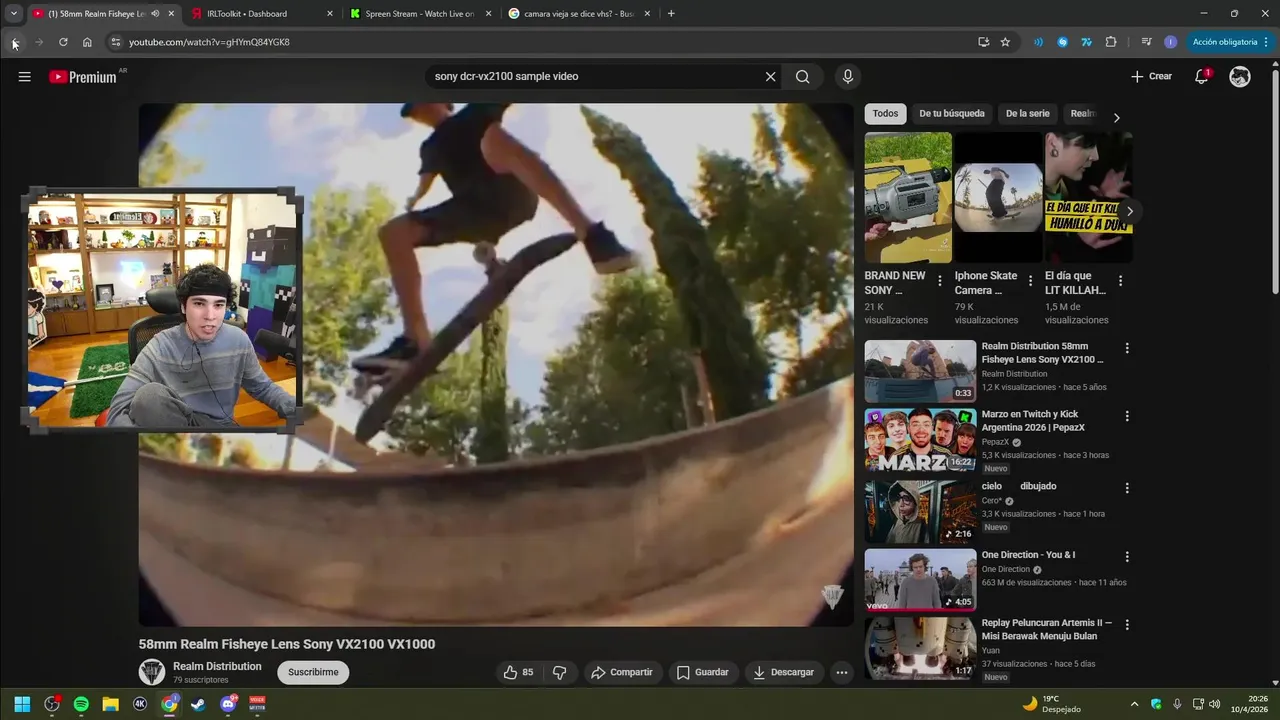Image resolution: width=1280 pixels, height=720 pixels.
Task: Open the YouTube hamburger guide menu
Action: 25,77
